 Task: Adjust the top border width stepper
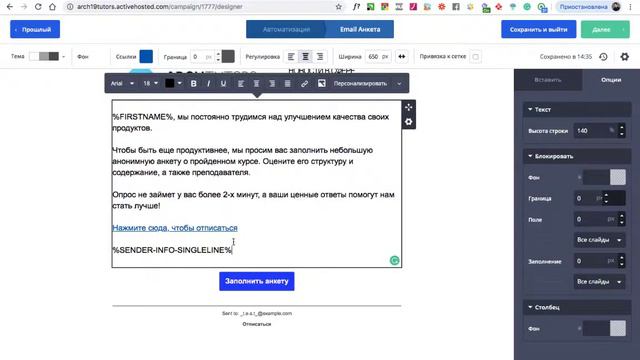pyautogui.click(x=218, y=57)
